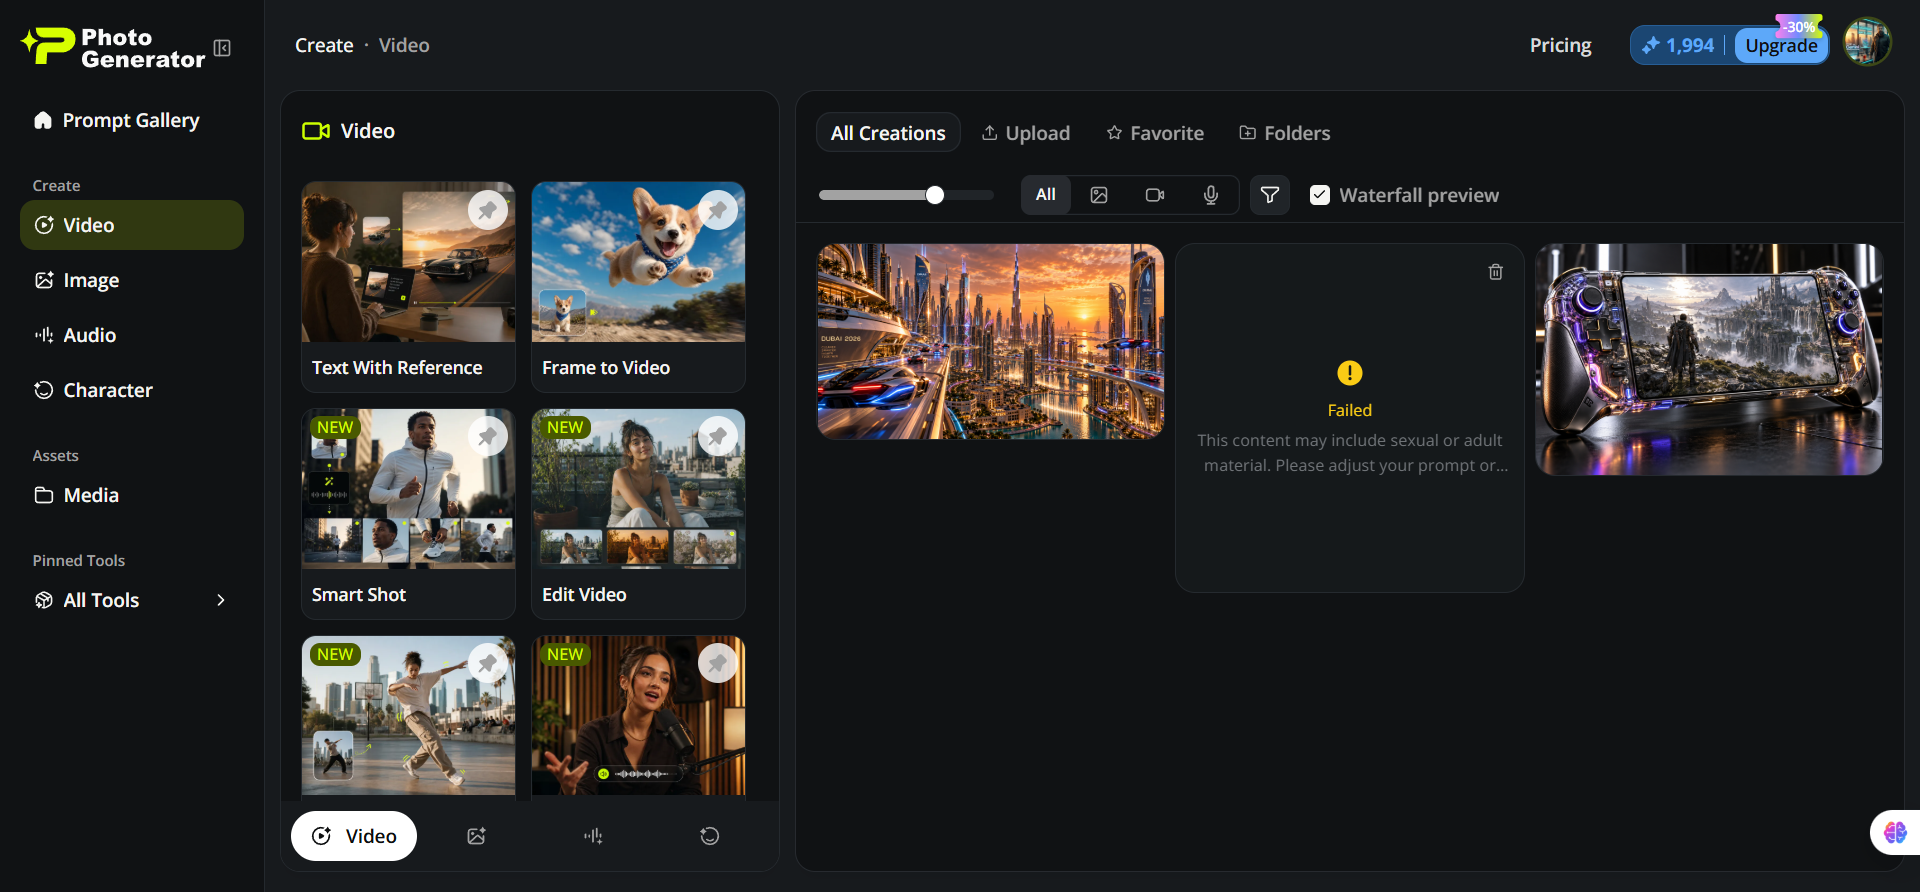Filter creations by image type icon
The height and width of the screenshot is (892, 1920).
tap(1099, 195)
